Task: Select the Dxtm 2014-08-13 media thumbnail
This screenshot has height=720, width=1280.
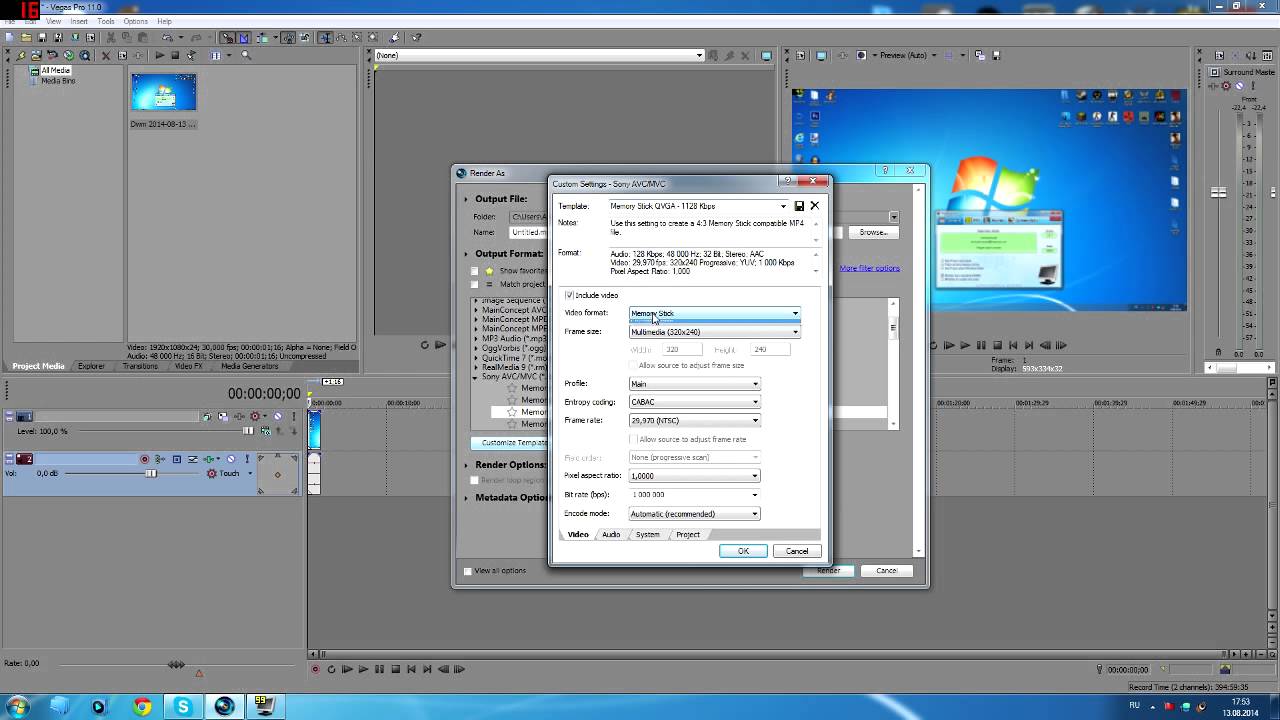Action: click(x=163, y=93)
